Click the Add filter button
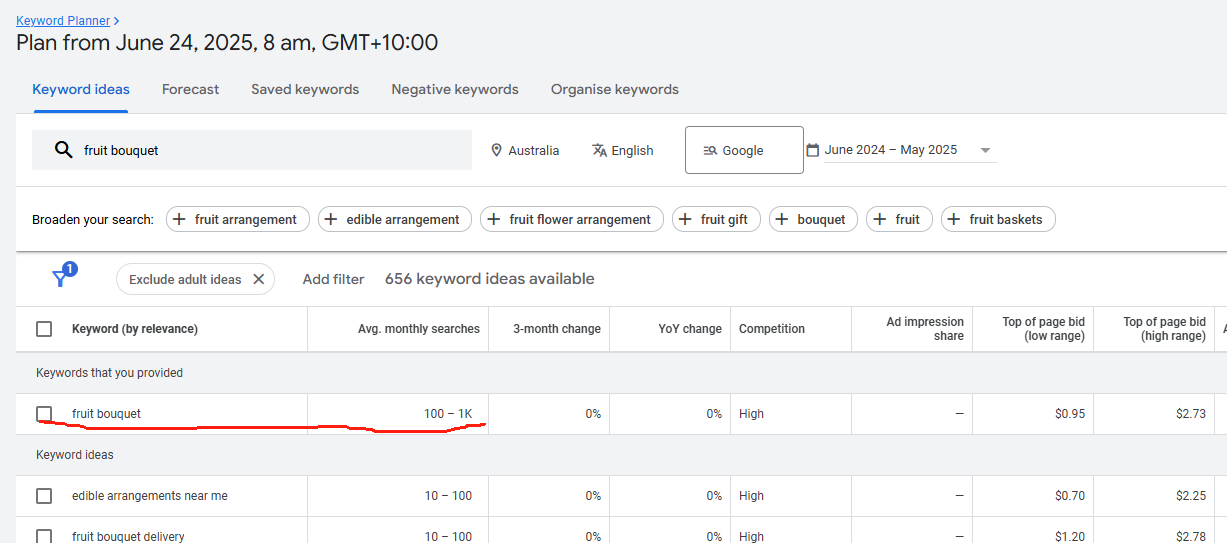Screen dimensions: 1227x543 coord(333,279)
